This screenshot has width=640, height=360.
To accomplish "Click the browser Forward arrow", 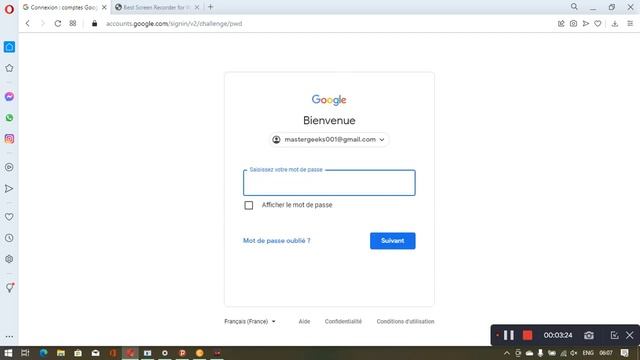I will [42, 24].
